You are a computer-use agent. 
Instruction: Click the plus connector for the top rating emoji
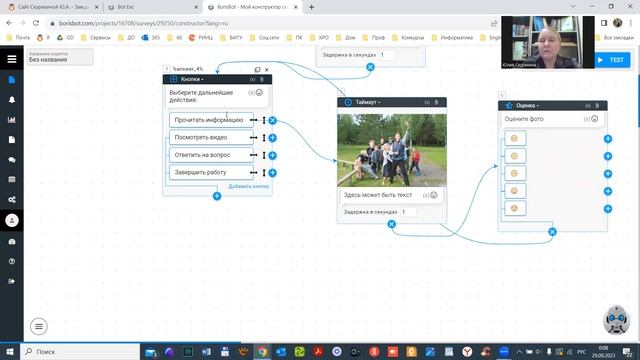608,139
